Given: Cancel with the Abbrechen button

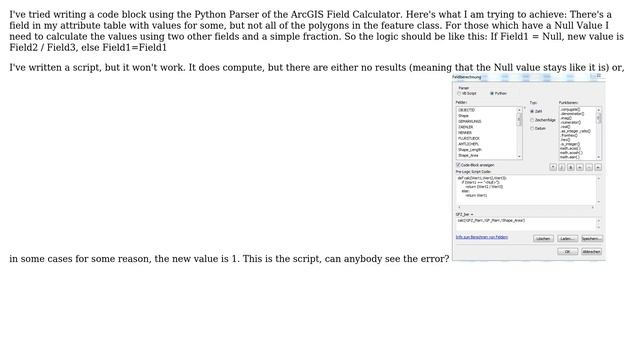Looking at the screenshot, I should click(x=591, y=251).
